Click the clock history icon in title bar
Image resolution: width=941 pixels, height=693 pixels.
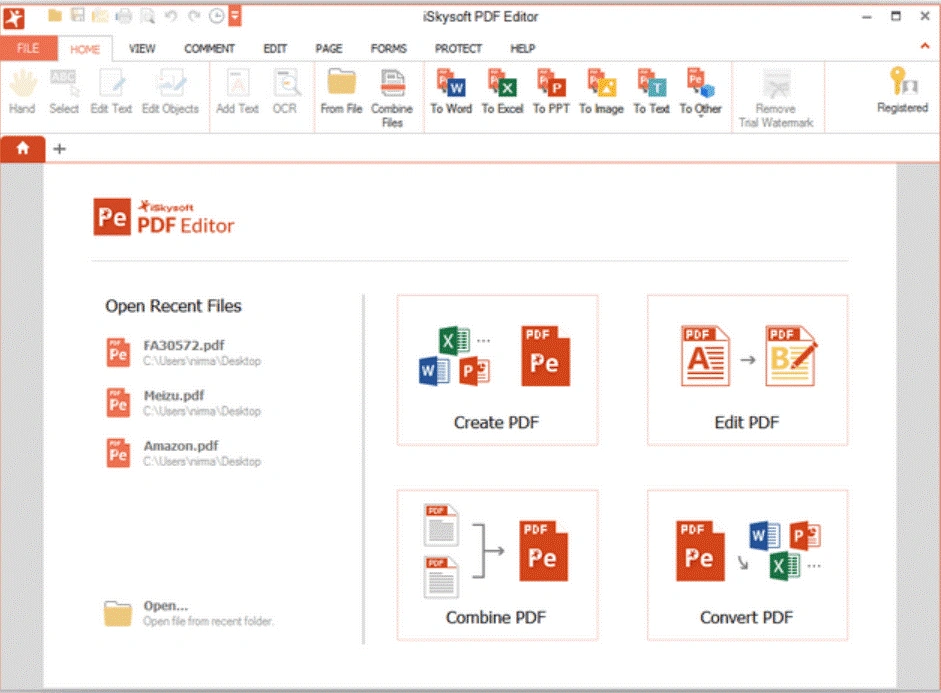(216, 16)
